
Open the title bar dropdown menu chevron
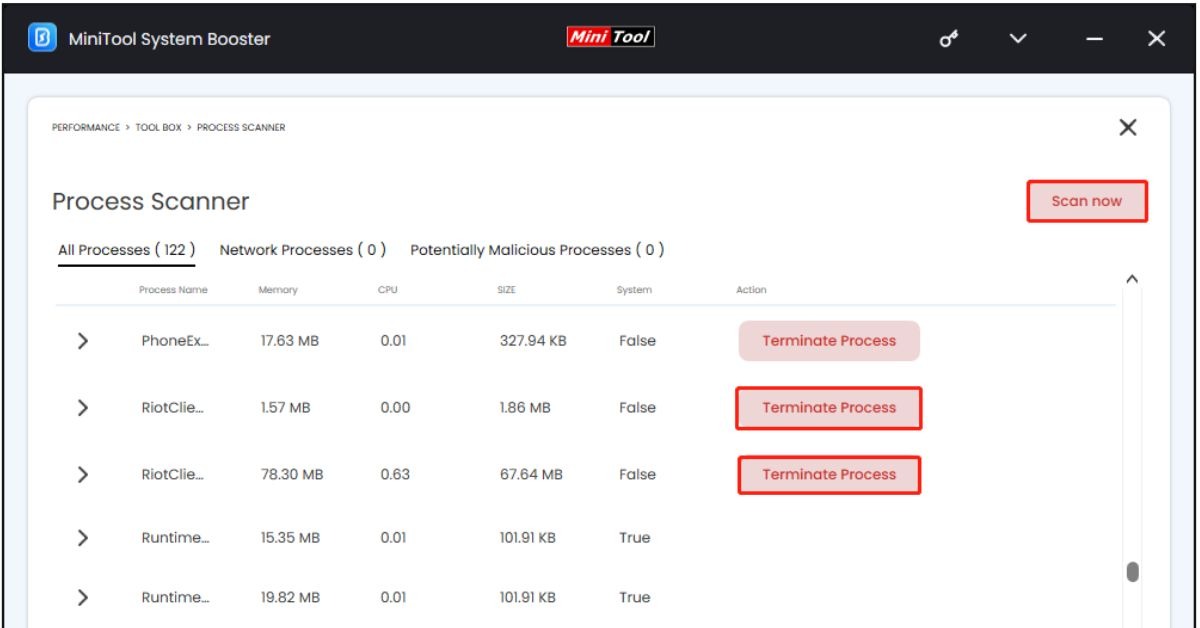pos(1018,39)
